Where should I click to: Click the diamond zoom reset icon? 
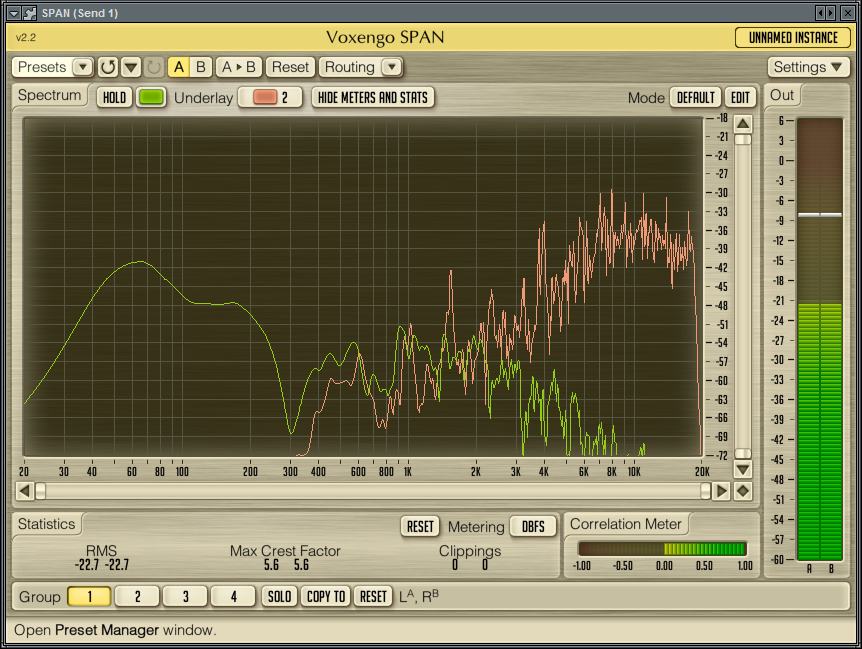tap(743, 491)
